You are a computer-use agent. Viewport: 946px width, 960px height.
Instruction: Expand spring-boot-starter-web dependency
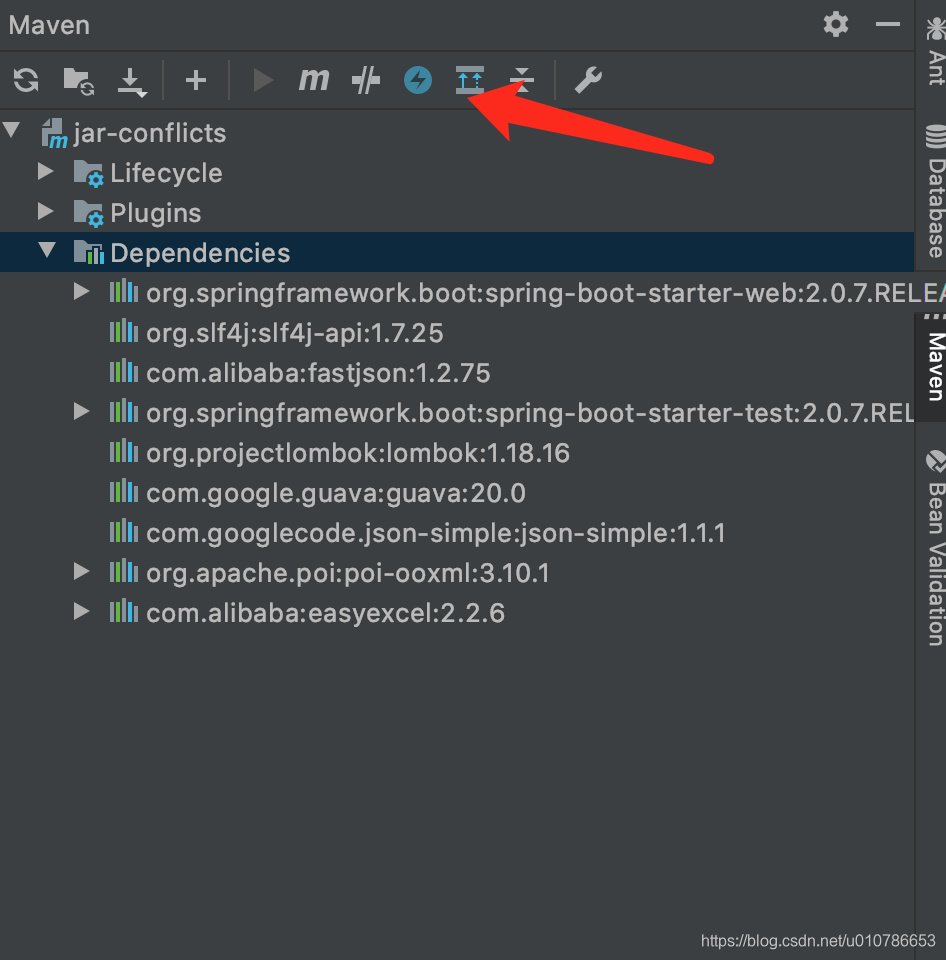point(81,291)
